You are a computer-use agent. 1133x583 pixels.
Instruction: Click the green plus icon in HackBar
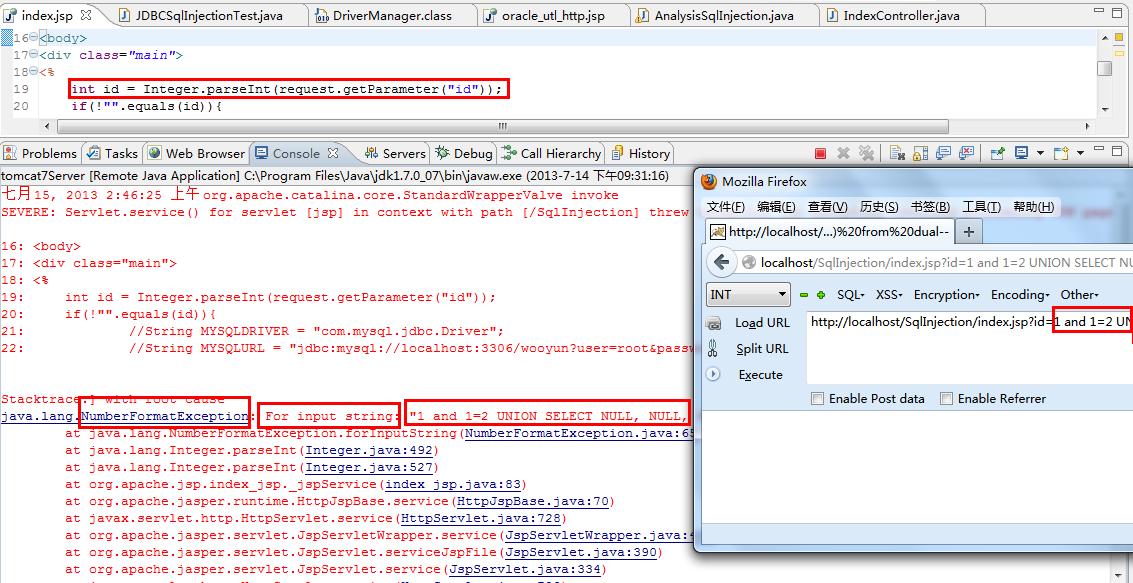[821, 295]
